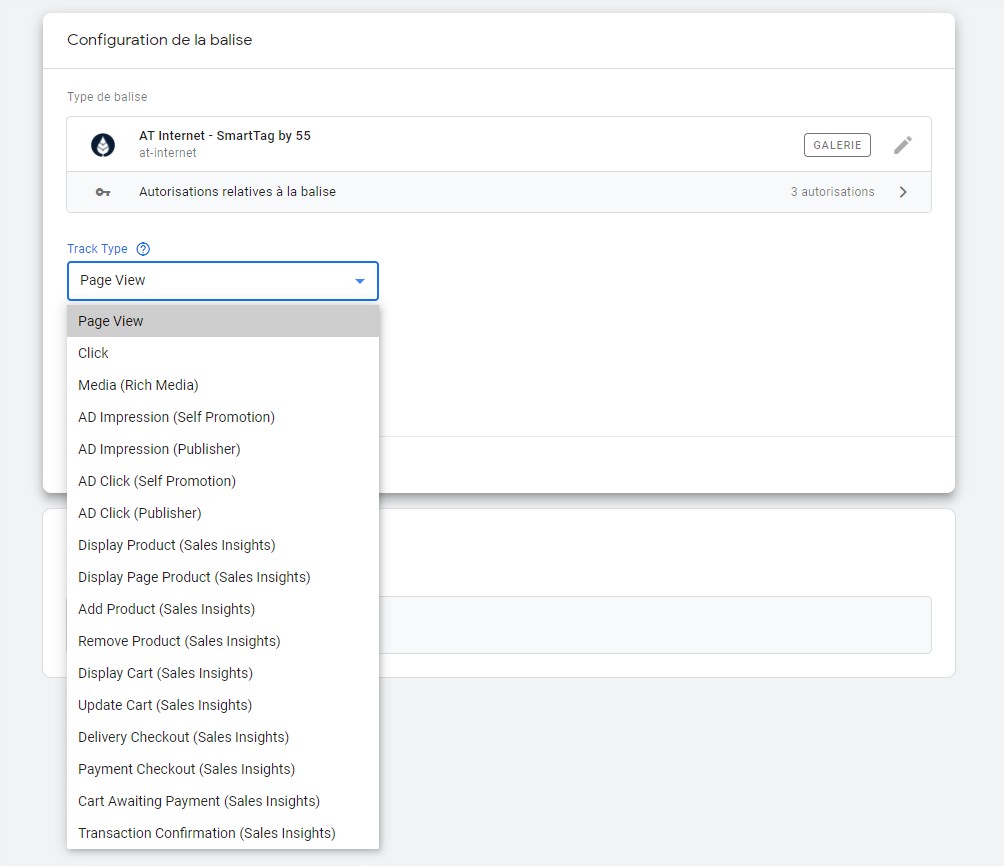Expand the tag authorisations chevron arrow

903,192
